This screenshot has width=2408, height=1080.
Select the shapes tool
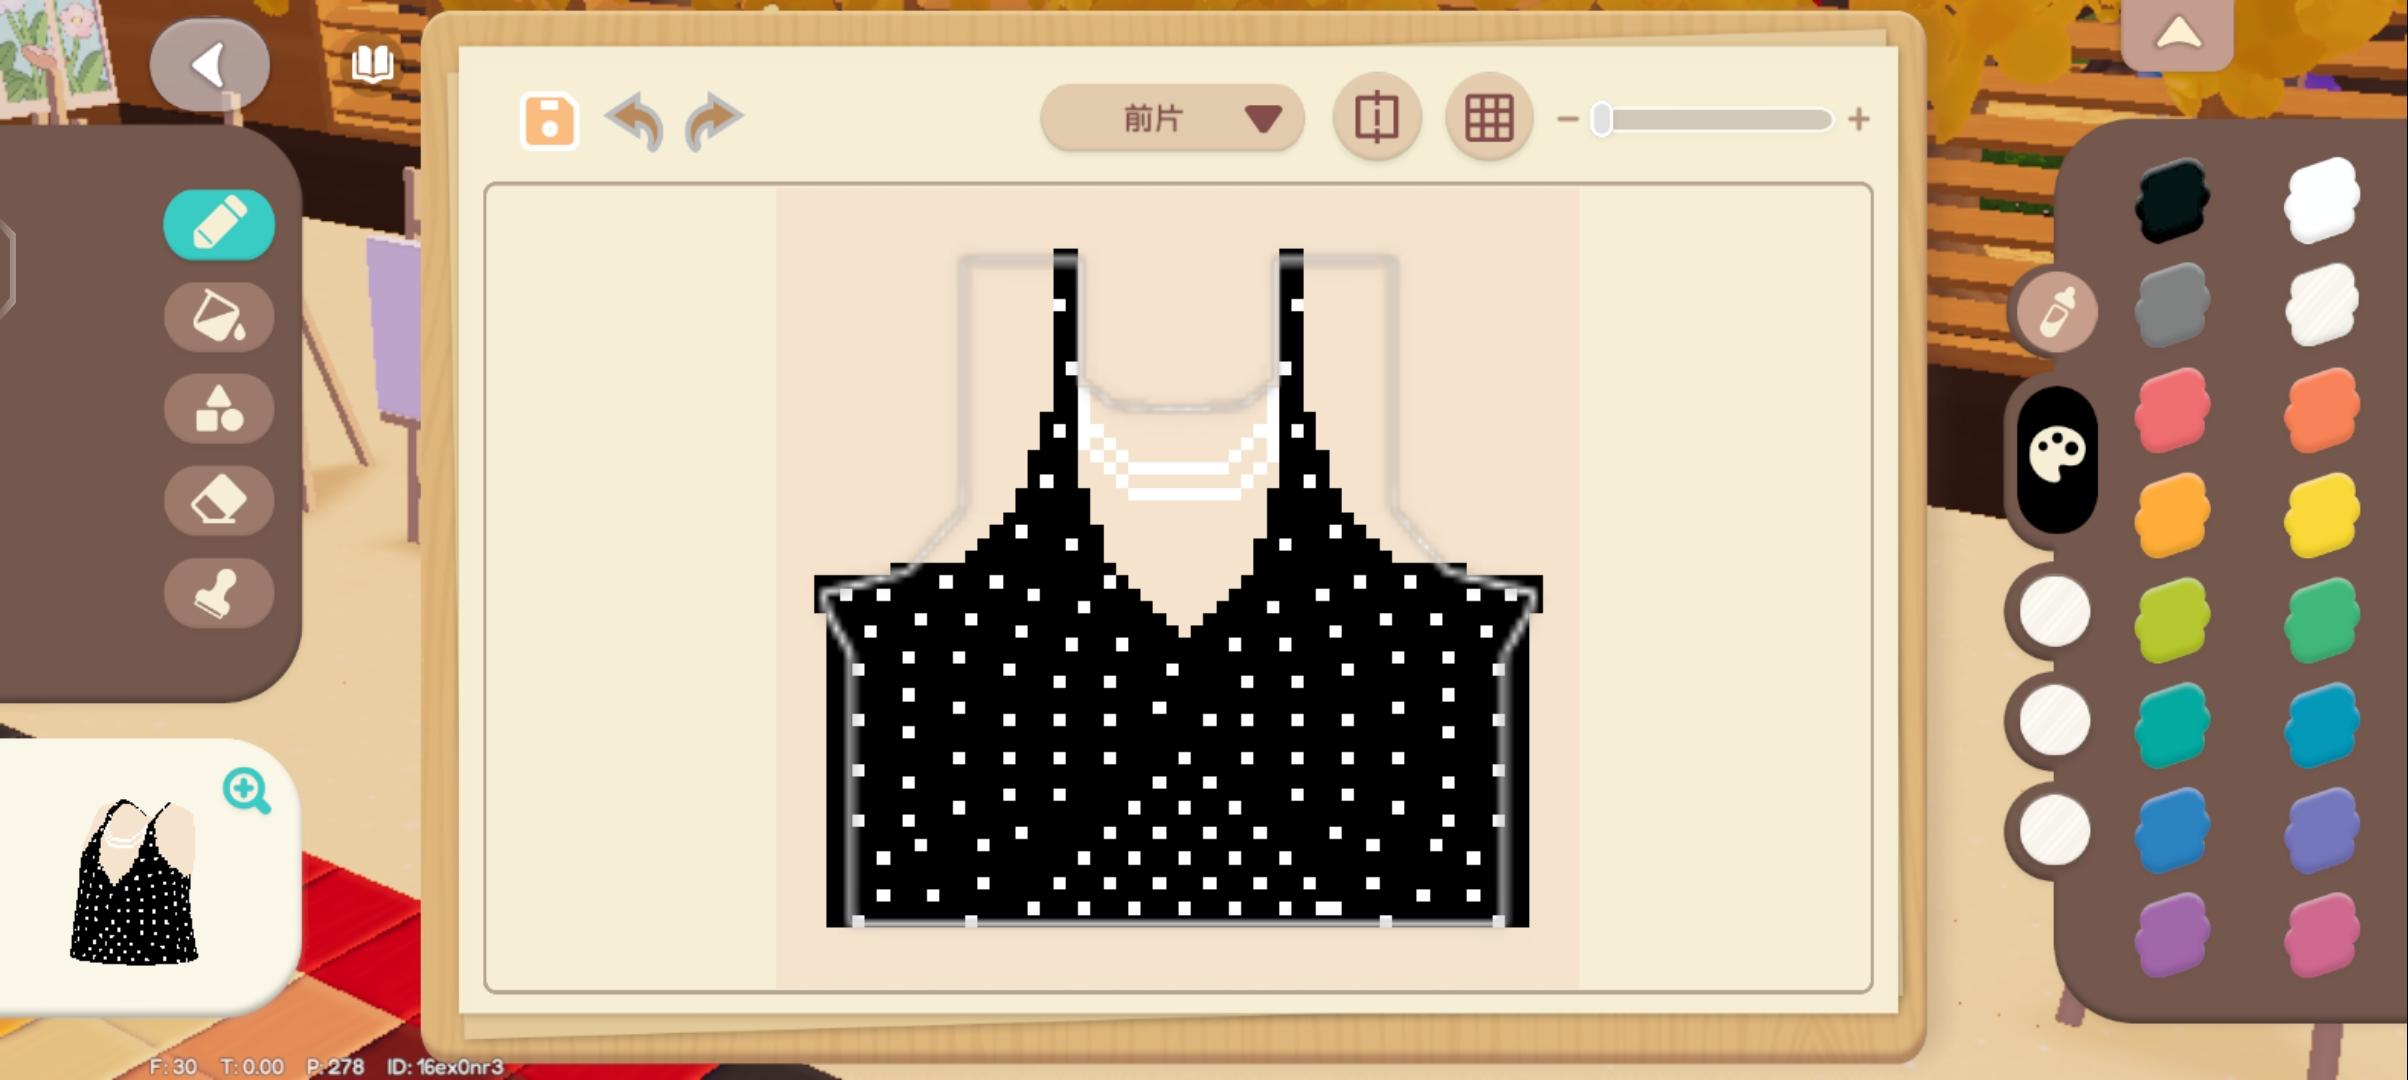pyautogui.click(x=218, y=409)
